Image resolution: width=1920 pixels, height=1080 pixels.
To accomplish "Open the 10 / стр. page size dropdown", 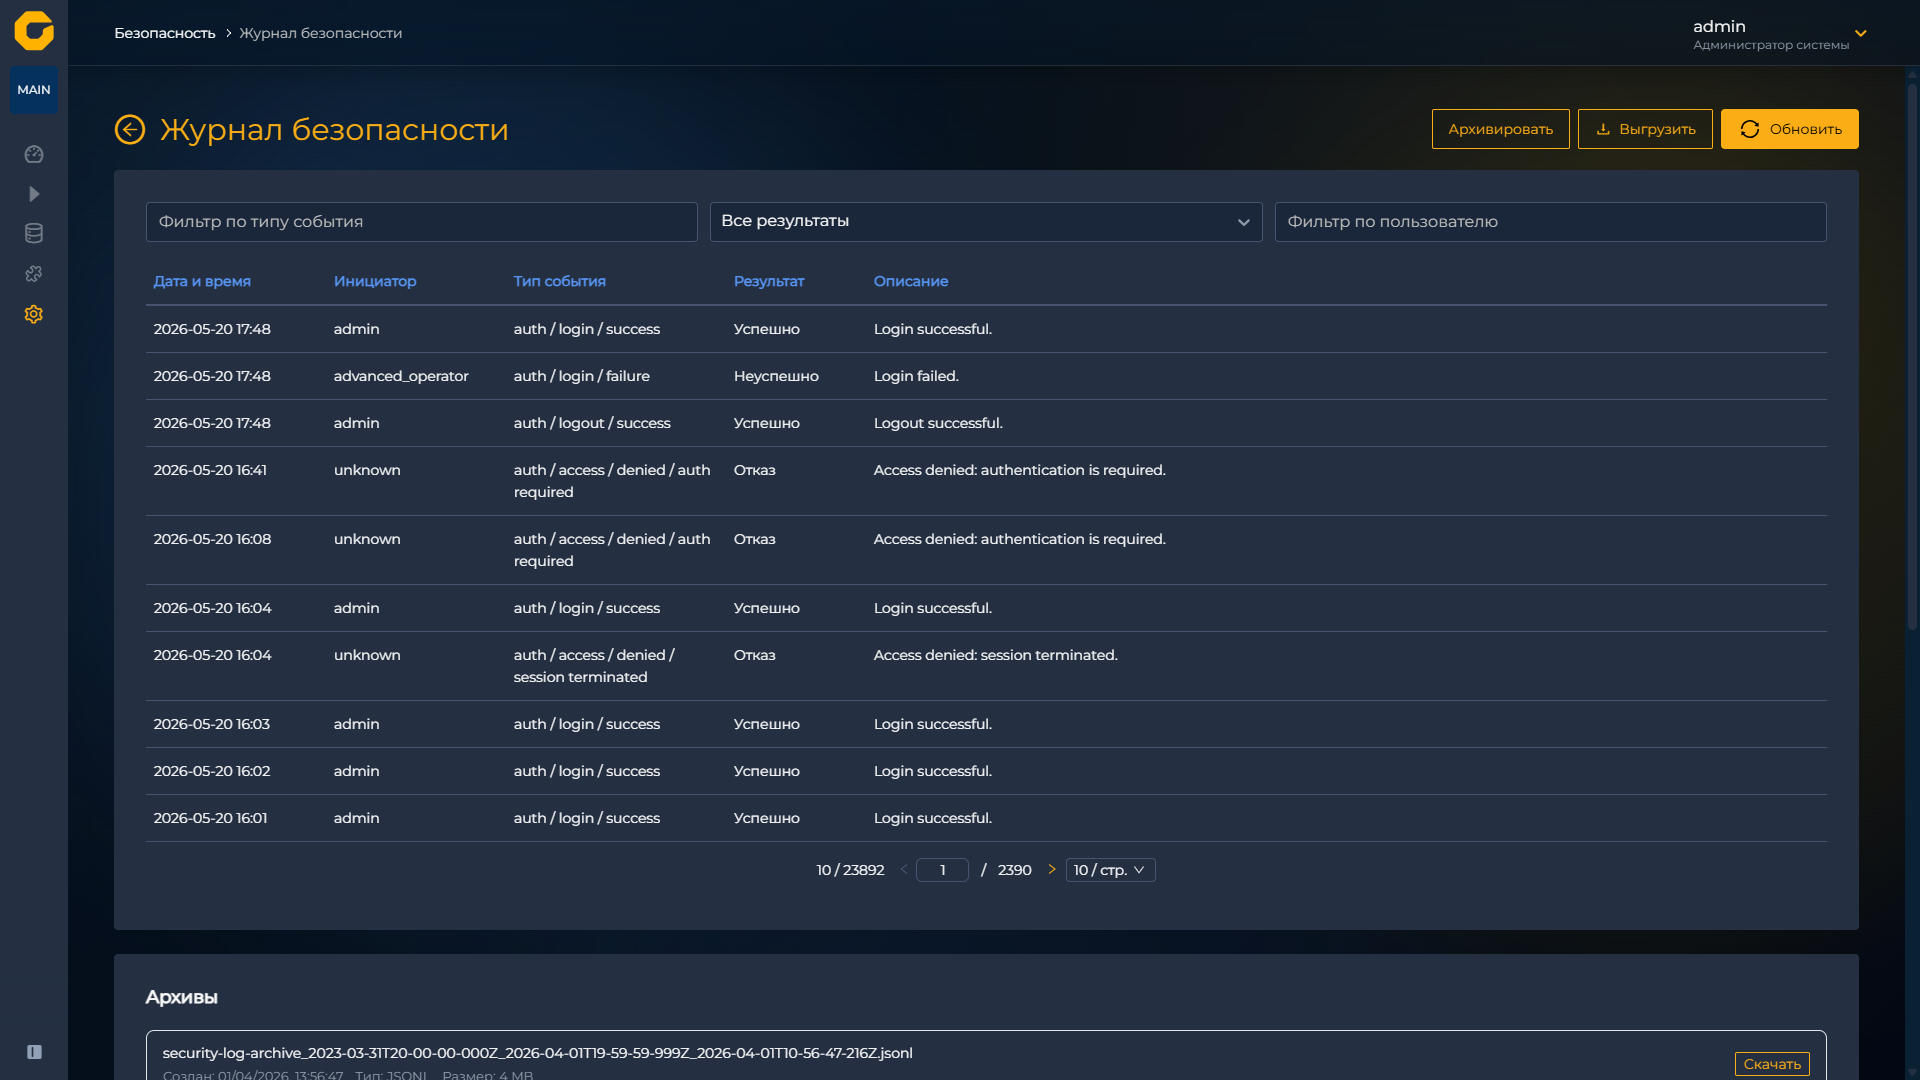I will [1110, 870].
